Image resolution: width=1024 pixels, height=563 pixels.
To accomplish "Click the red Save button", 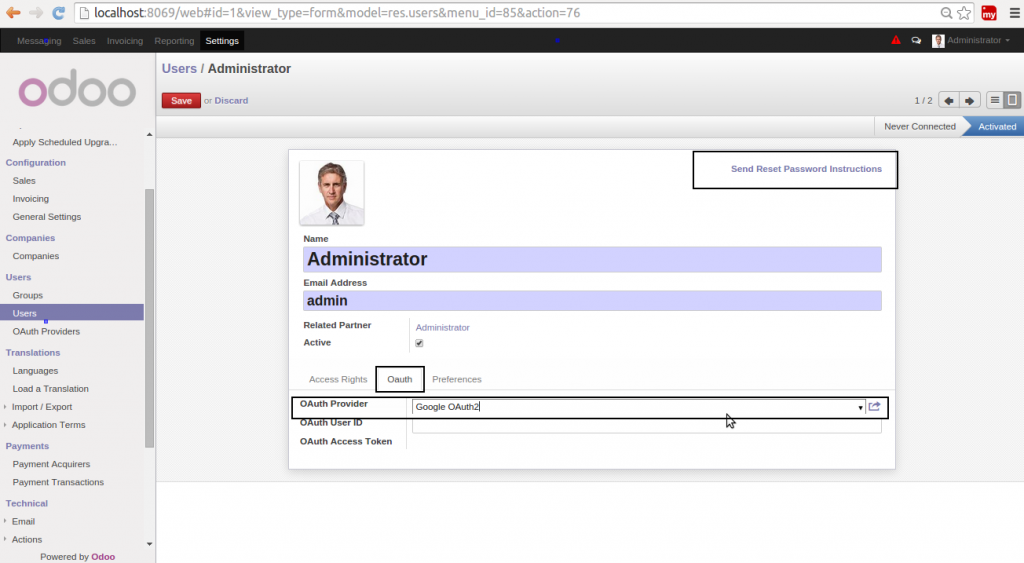I will [181, 101].
